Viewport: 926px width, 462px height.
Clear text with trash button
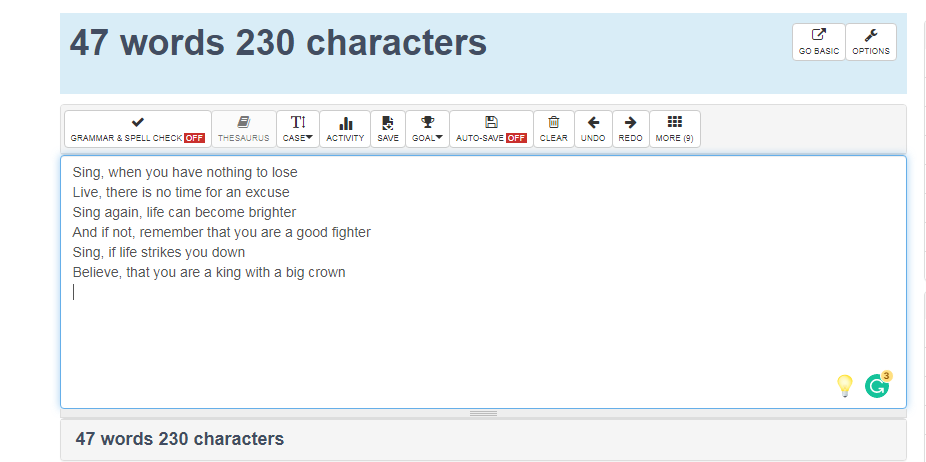(553, 129)
